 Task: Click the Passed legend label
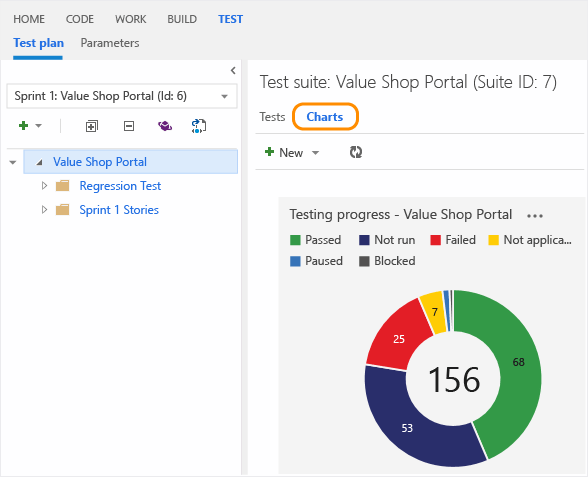(323, 240)
